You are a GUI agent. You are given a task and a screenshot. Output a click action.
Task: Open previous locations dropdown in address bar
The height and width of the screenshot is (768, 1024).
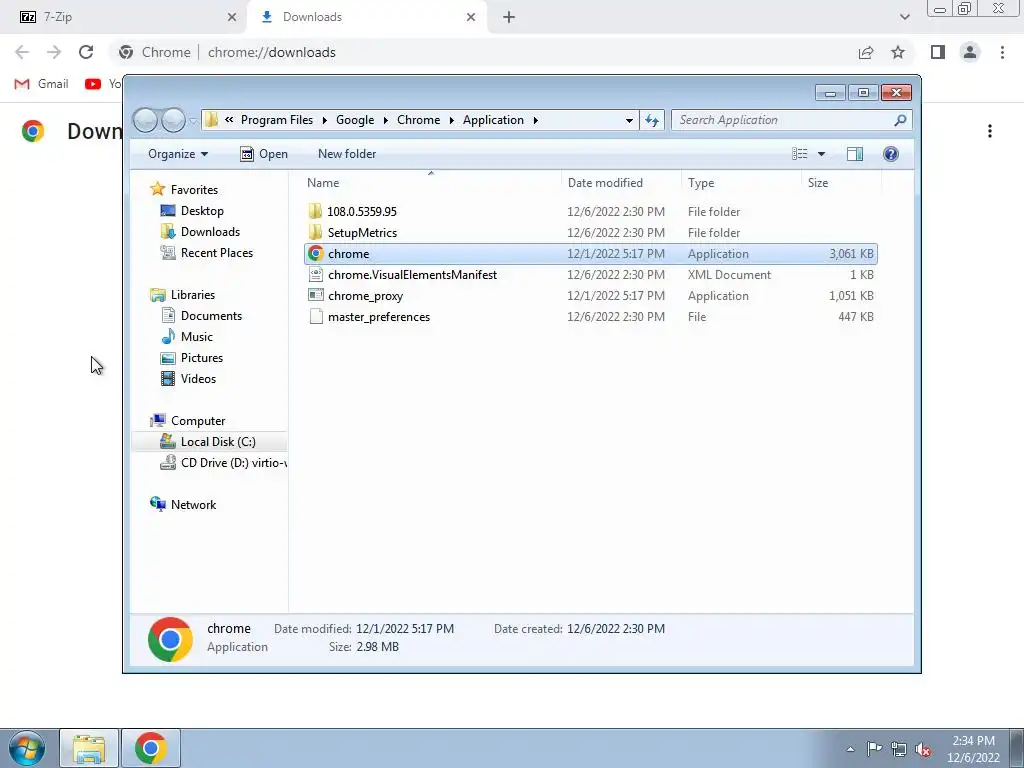[629, 120]
